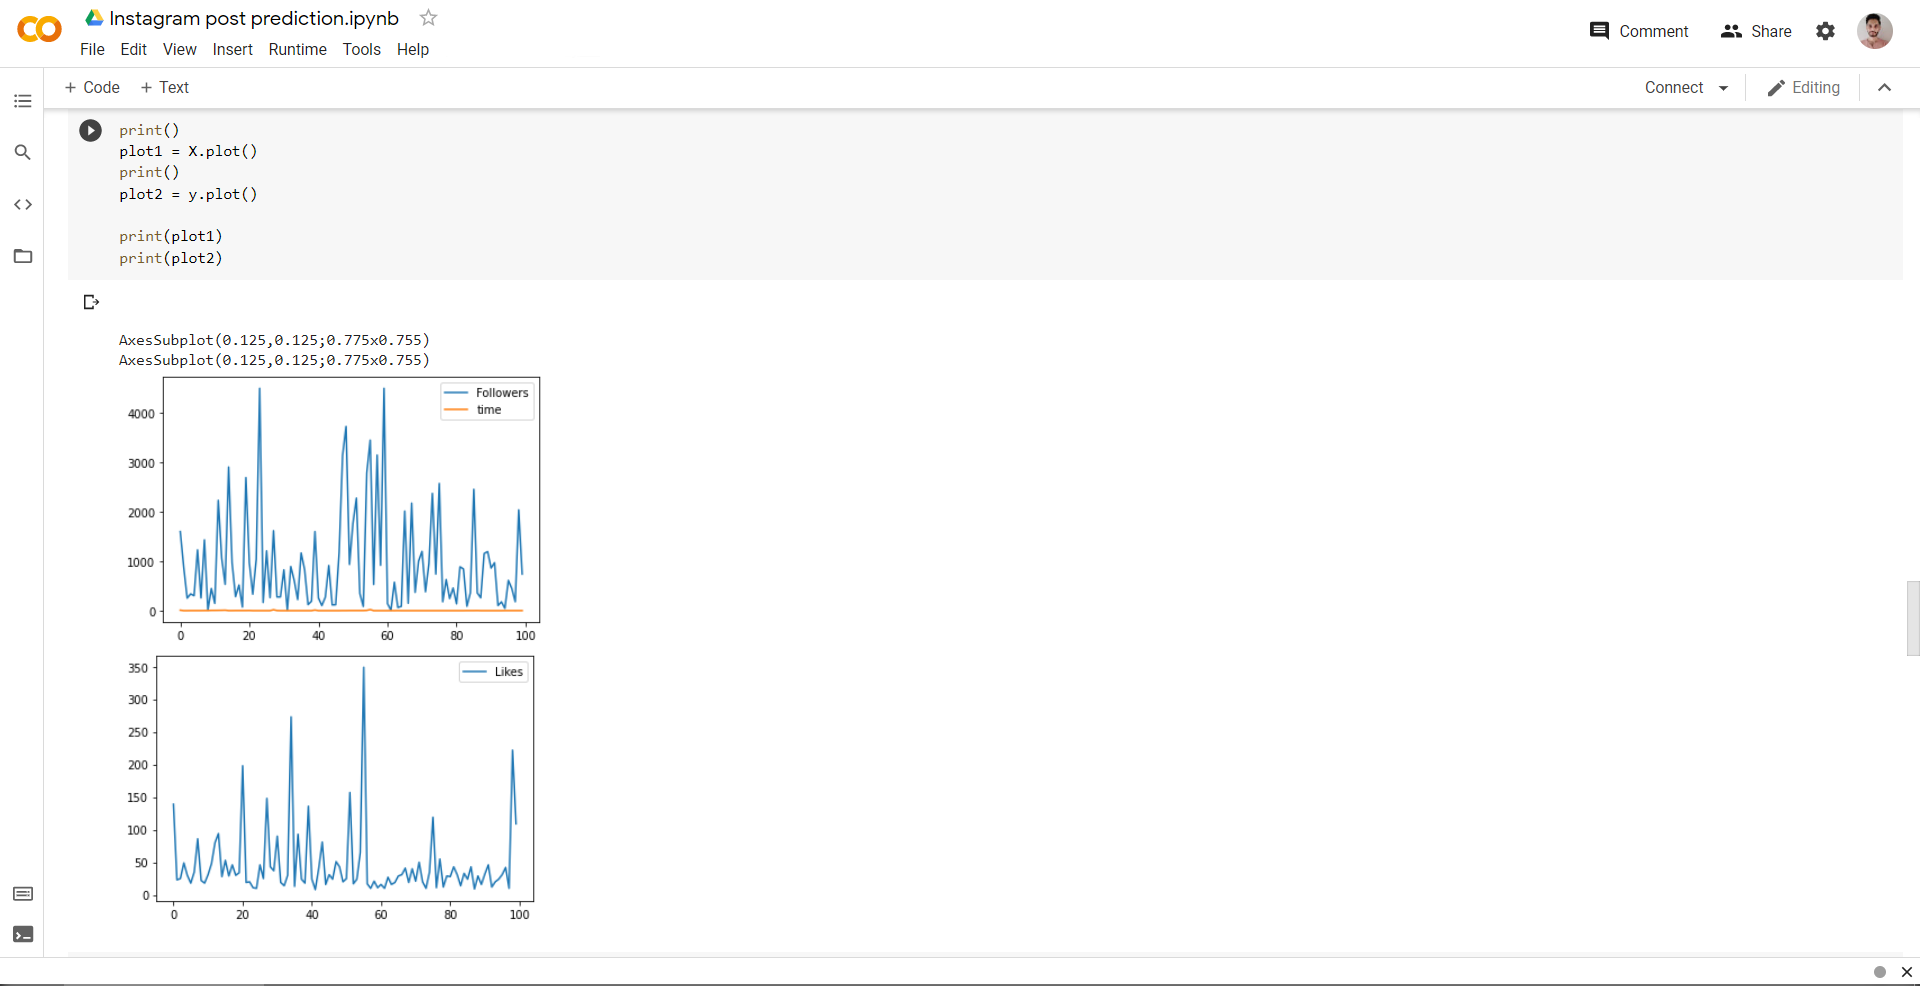1920x986 pixels.
Task: Click the second AxesSubplot output line
Action: tap(274, 360)
